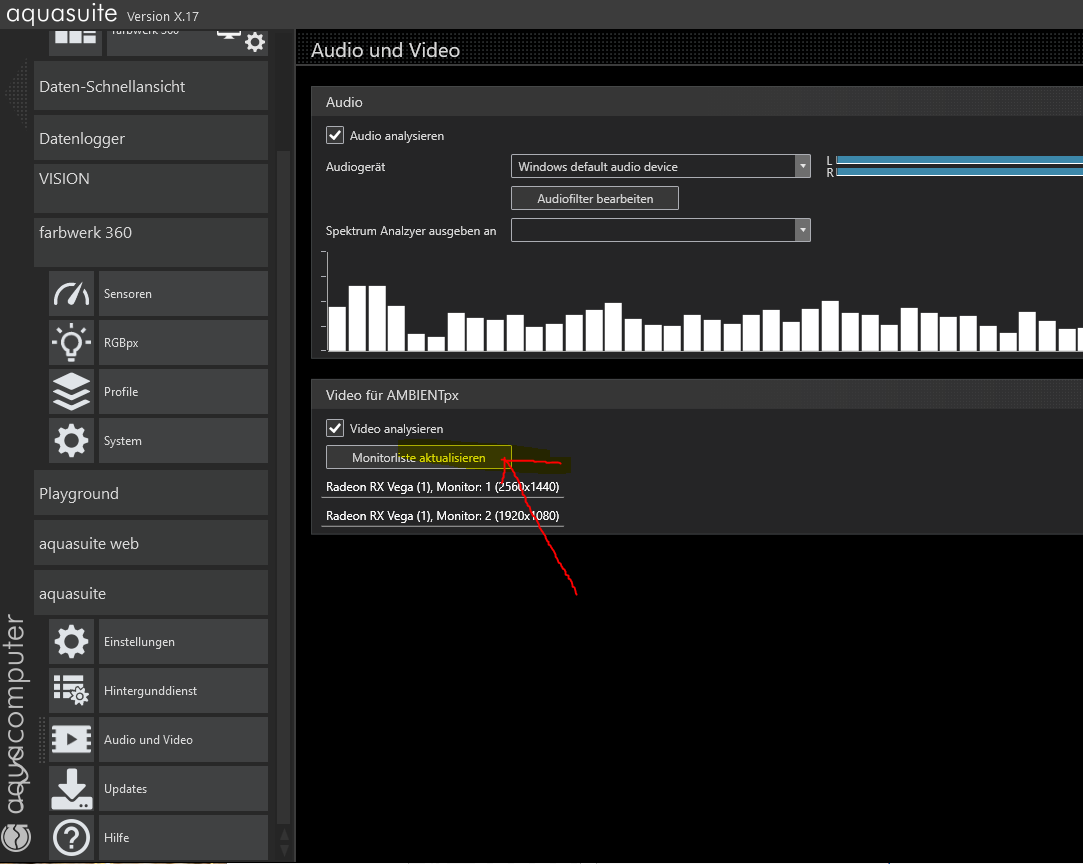Collapse the farbwerk 360 section
Viewport: 1083px width, 864px height.
(x=151, y=242)
